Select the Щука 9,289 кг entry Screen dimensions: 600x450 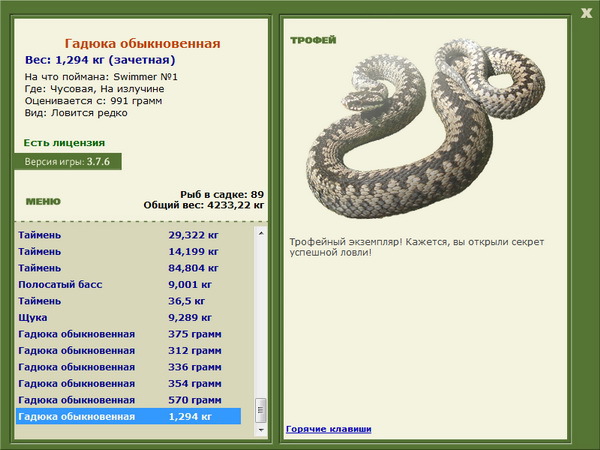coord(129,317)
